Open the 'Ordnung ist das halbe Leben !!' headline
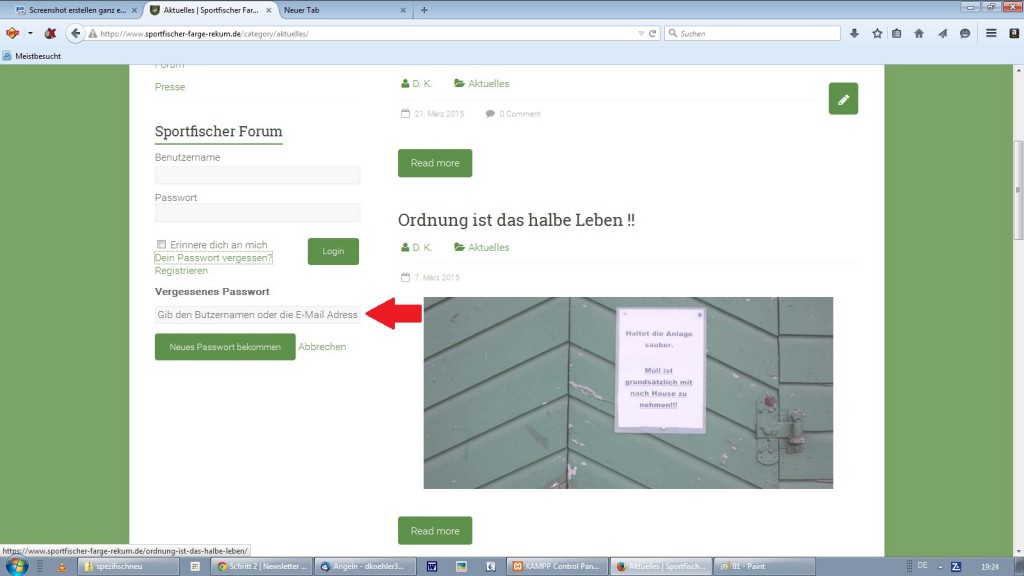1024x576 pixels. pyautogui.click(x=516, y=220)
